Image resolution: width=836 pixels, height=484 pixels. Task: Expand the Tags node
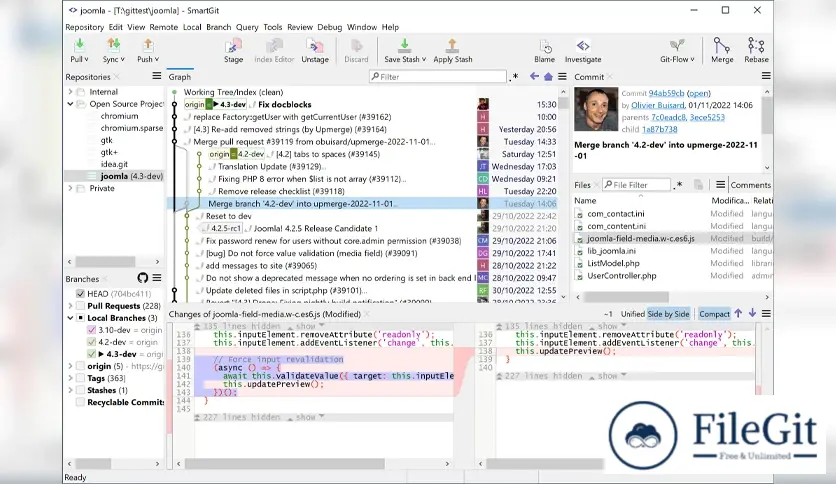70,378
